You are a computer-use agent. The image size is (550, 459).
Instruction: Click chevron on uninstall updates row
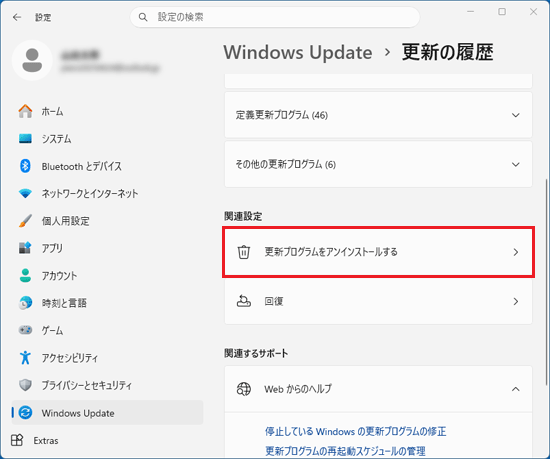(515, 252)
